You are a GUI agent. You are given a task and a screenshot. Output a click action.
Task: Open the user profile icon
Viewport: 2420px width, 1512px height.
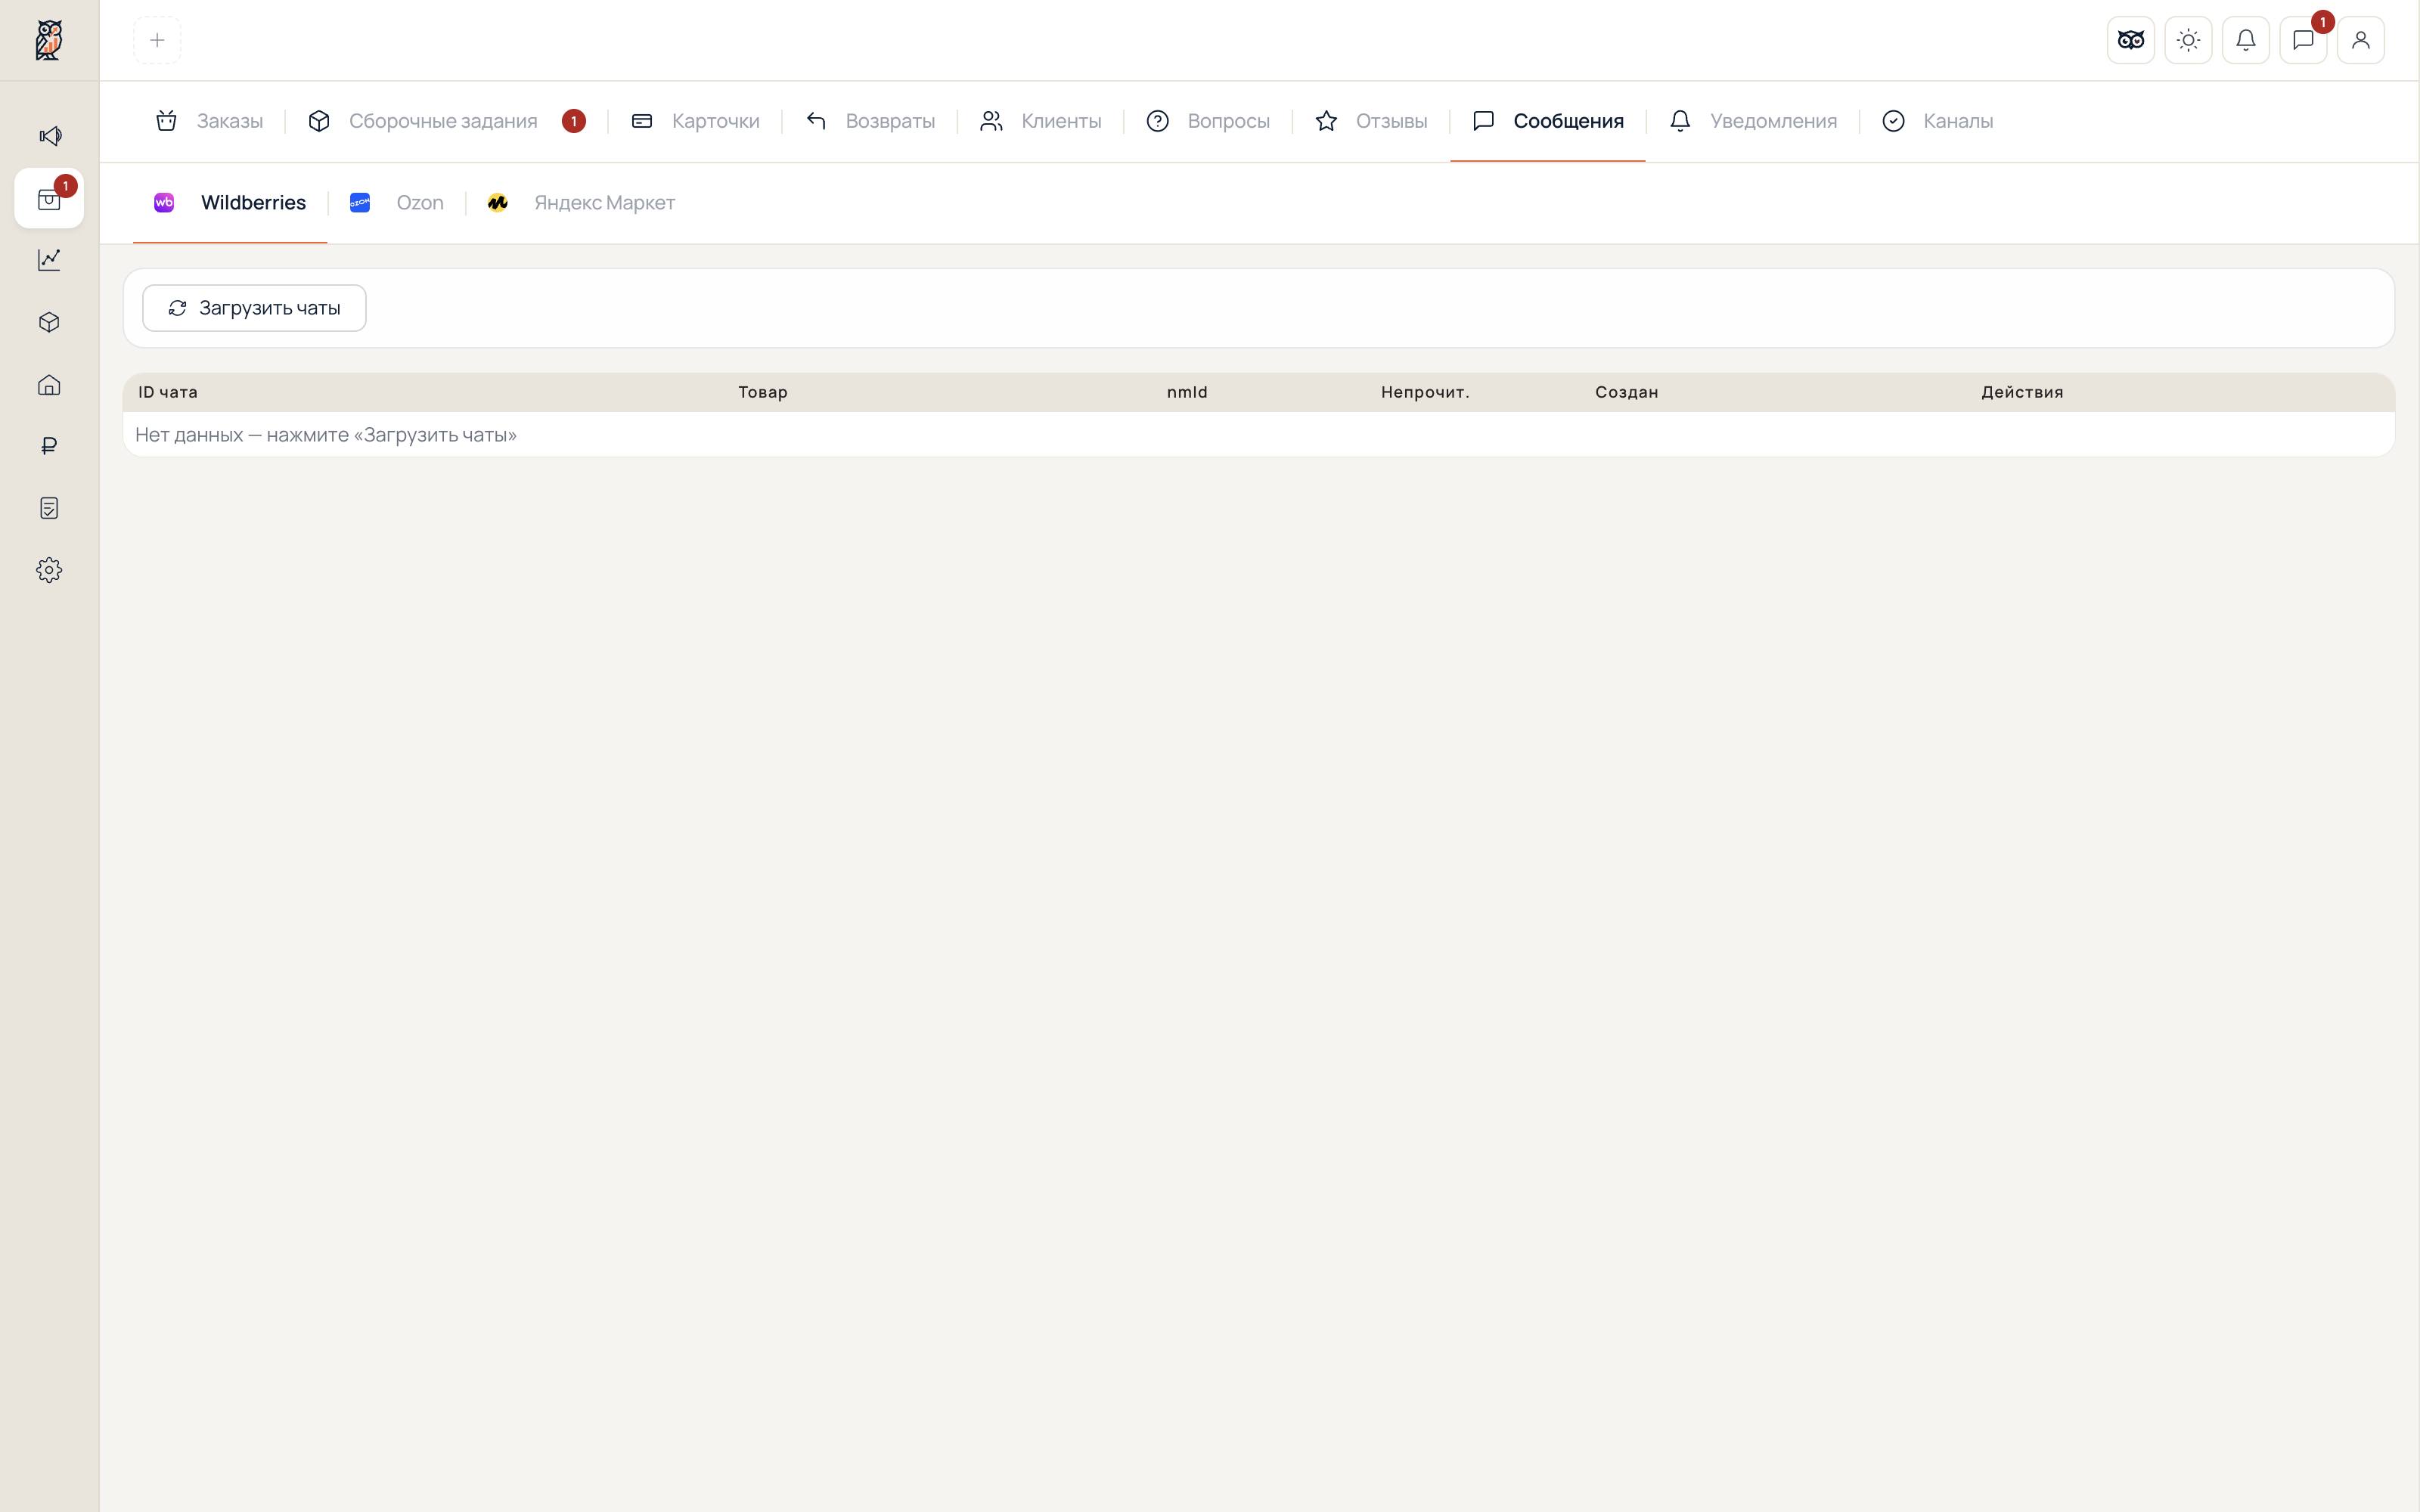coord(2360,40)
